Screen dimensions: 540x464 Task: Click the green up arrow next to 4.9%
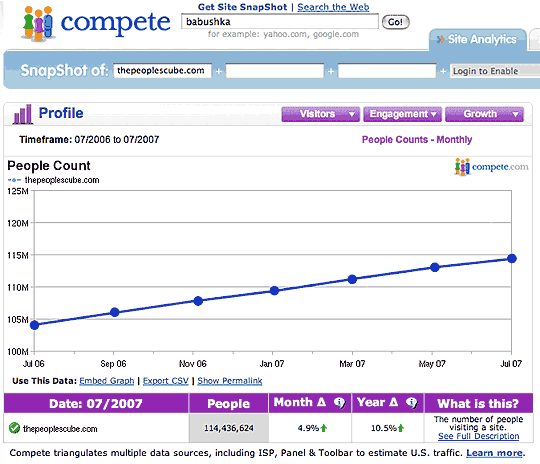[x=324, y=428]
